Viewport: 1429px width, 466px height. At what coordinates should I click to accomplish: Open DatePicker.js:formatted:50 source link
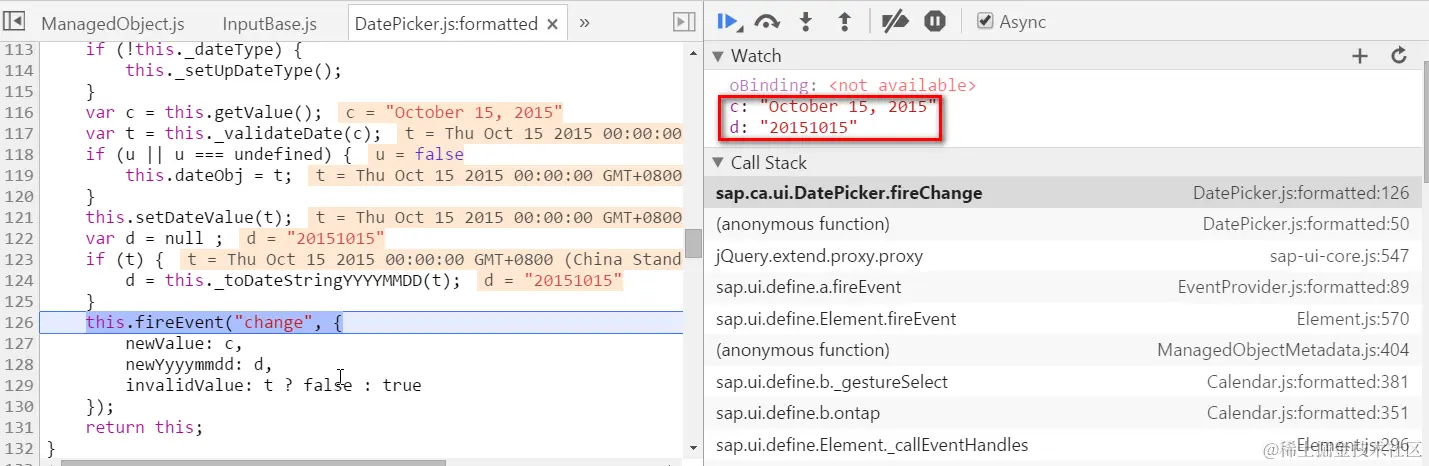(x=1306, y=225)
